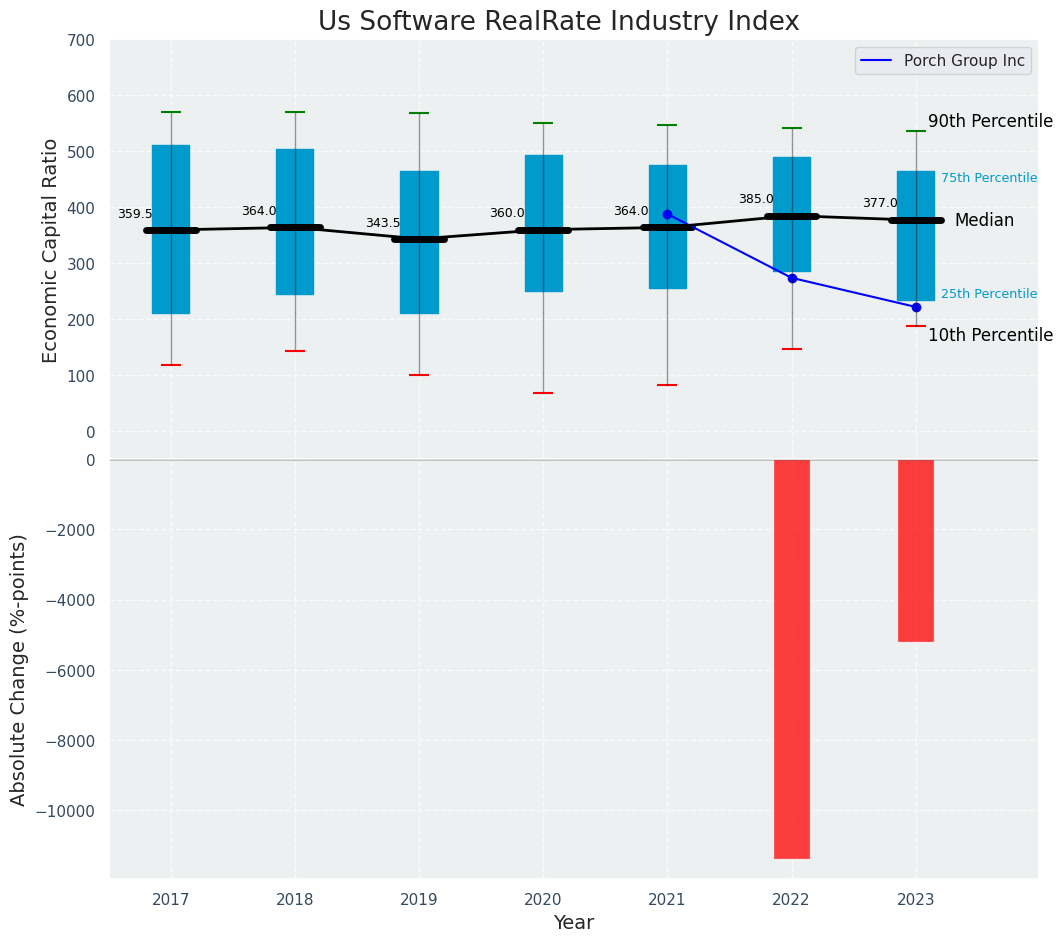1063x942 pixels.
Task: Click the Economic Capital Ratio axis label
Action: pyautogui.click(x=50, y=251)
